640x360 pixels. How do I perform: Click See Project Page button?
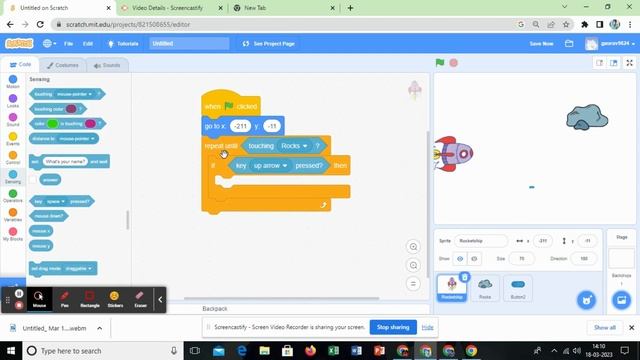pyautogui.click(x=268, y=43)
